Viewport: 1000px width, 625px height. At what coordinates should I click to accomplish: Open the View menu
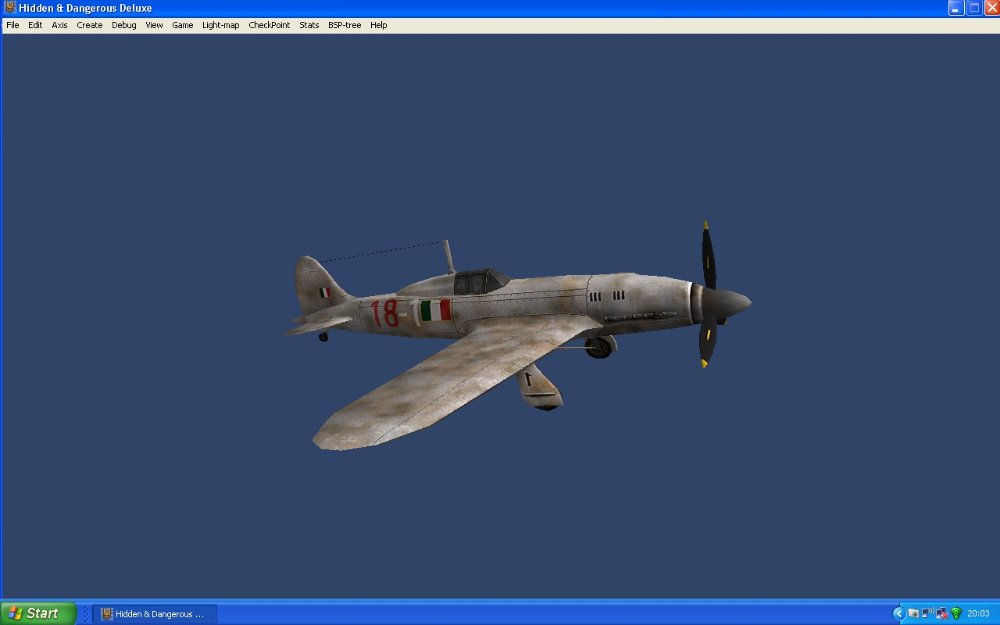(x=152, y=25)
